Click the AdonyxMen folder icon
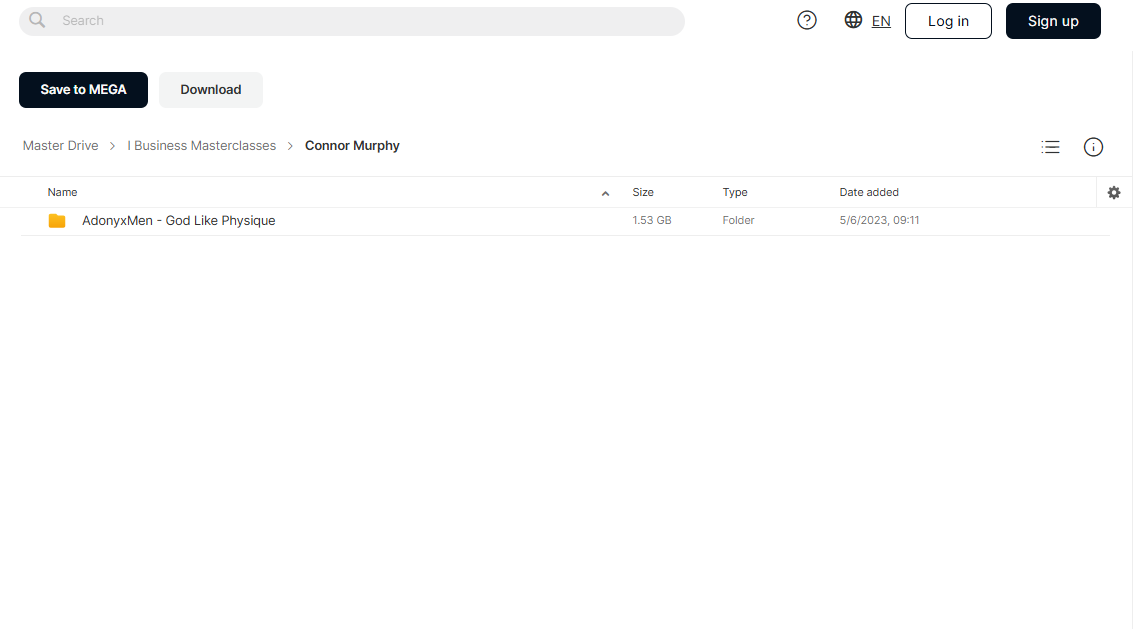The height and width of the screenshot is (629, 1133). coord(57,221)
